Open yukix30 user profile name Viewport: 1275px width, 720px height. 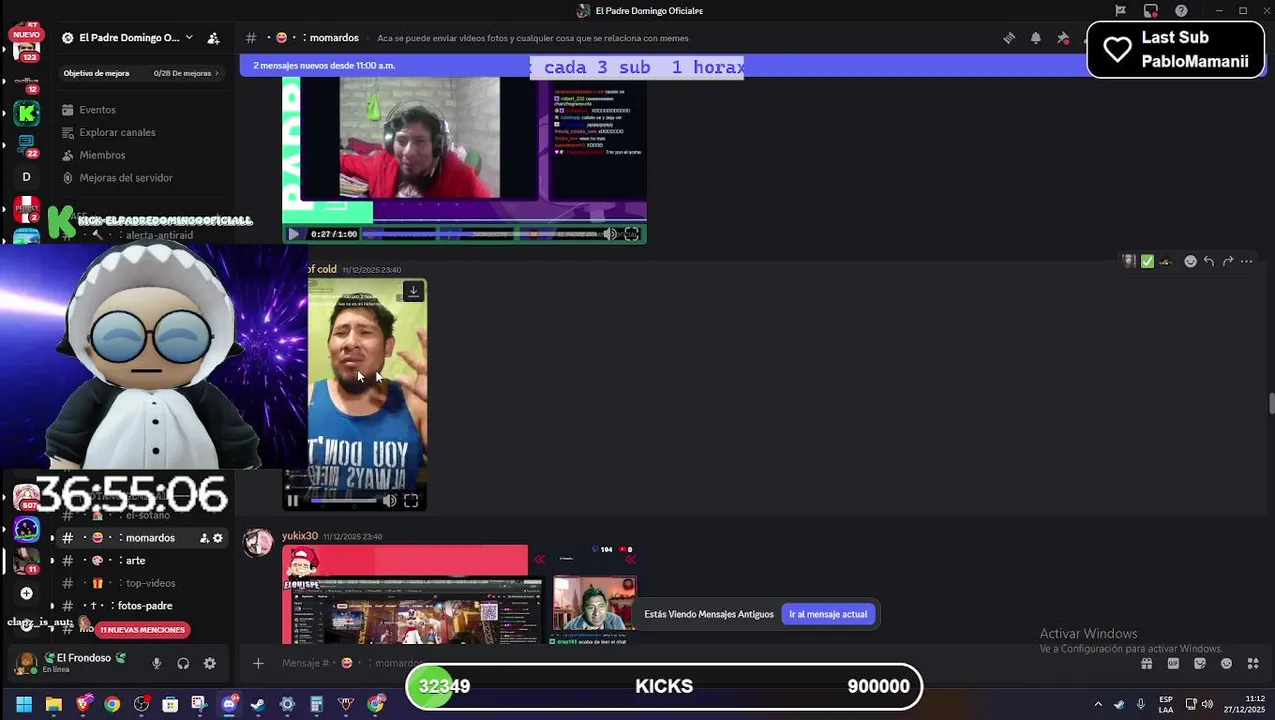[x=299, y=536]
